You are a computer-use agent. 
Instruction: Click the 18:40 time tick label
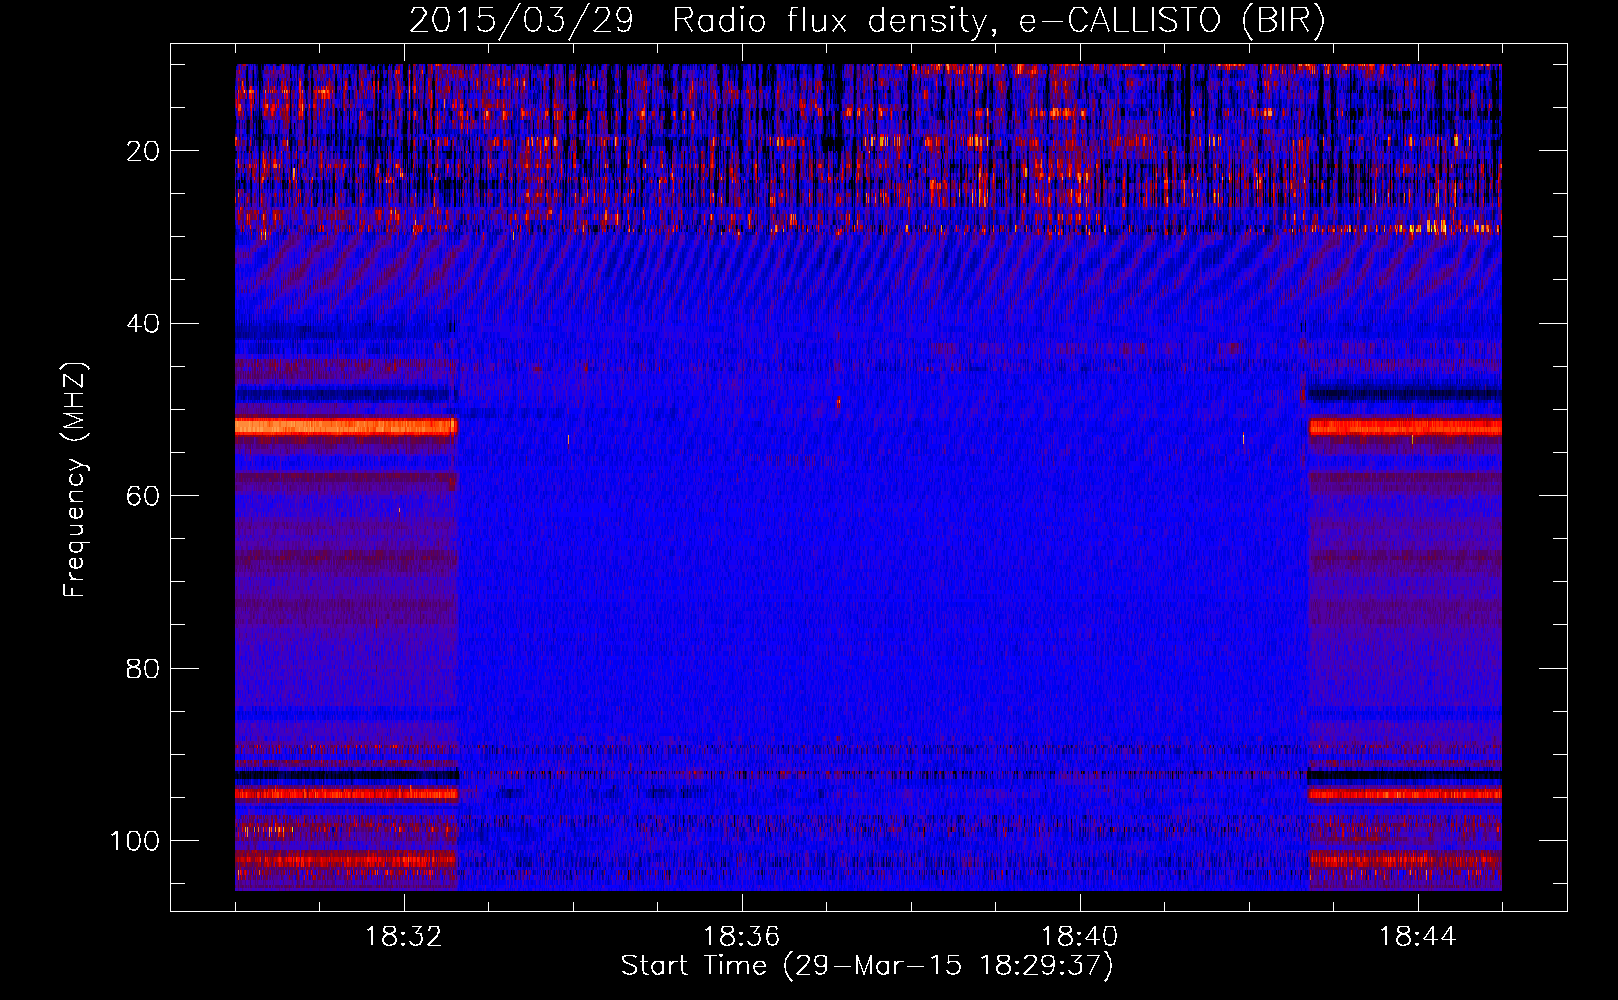[1079, 937]
